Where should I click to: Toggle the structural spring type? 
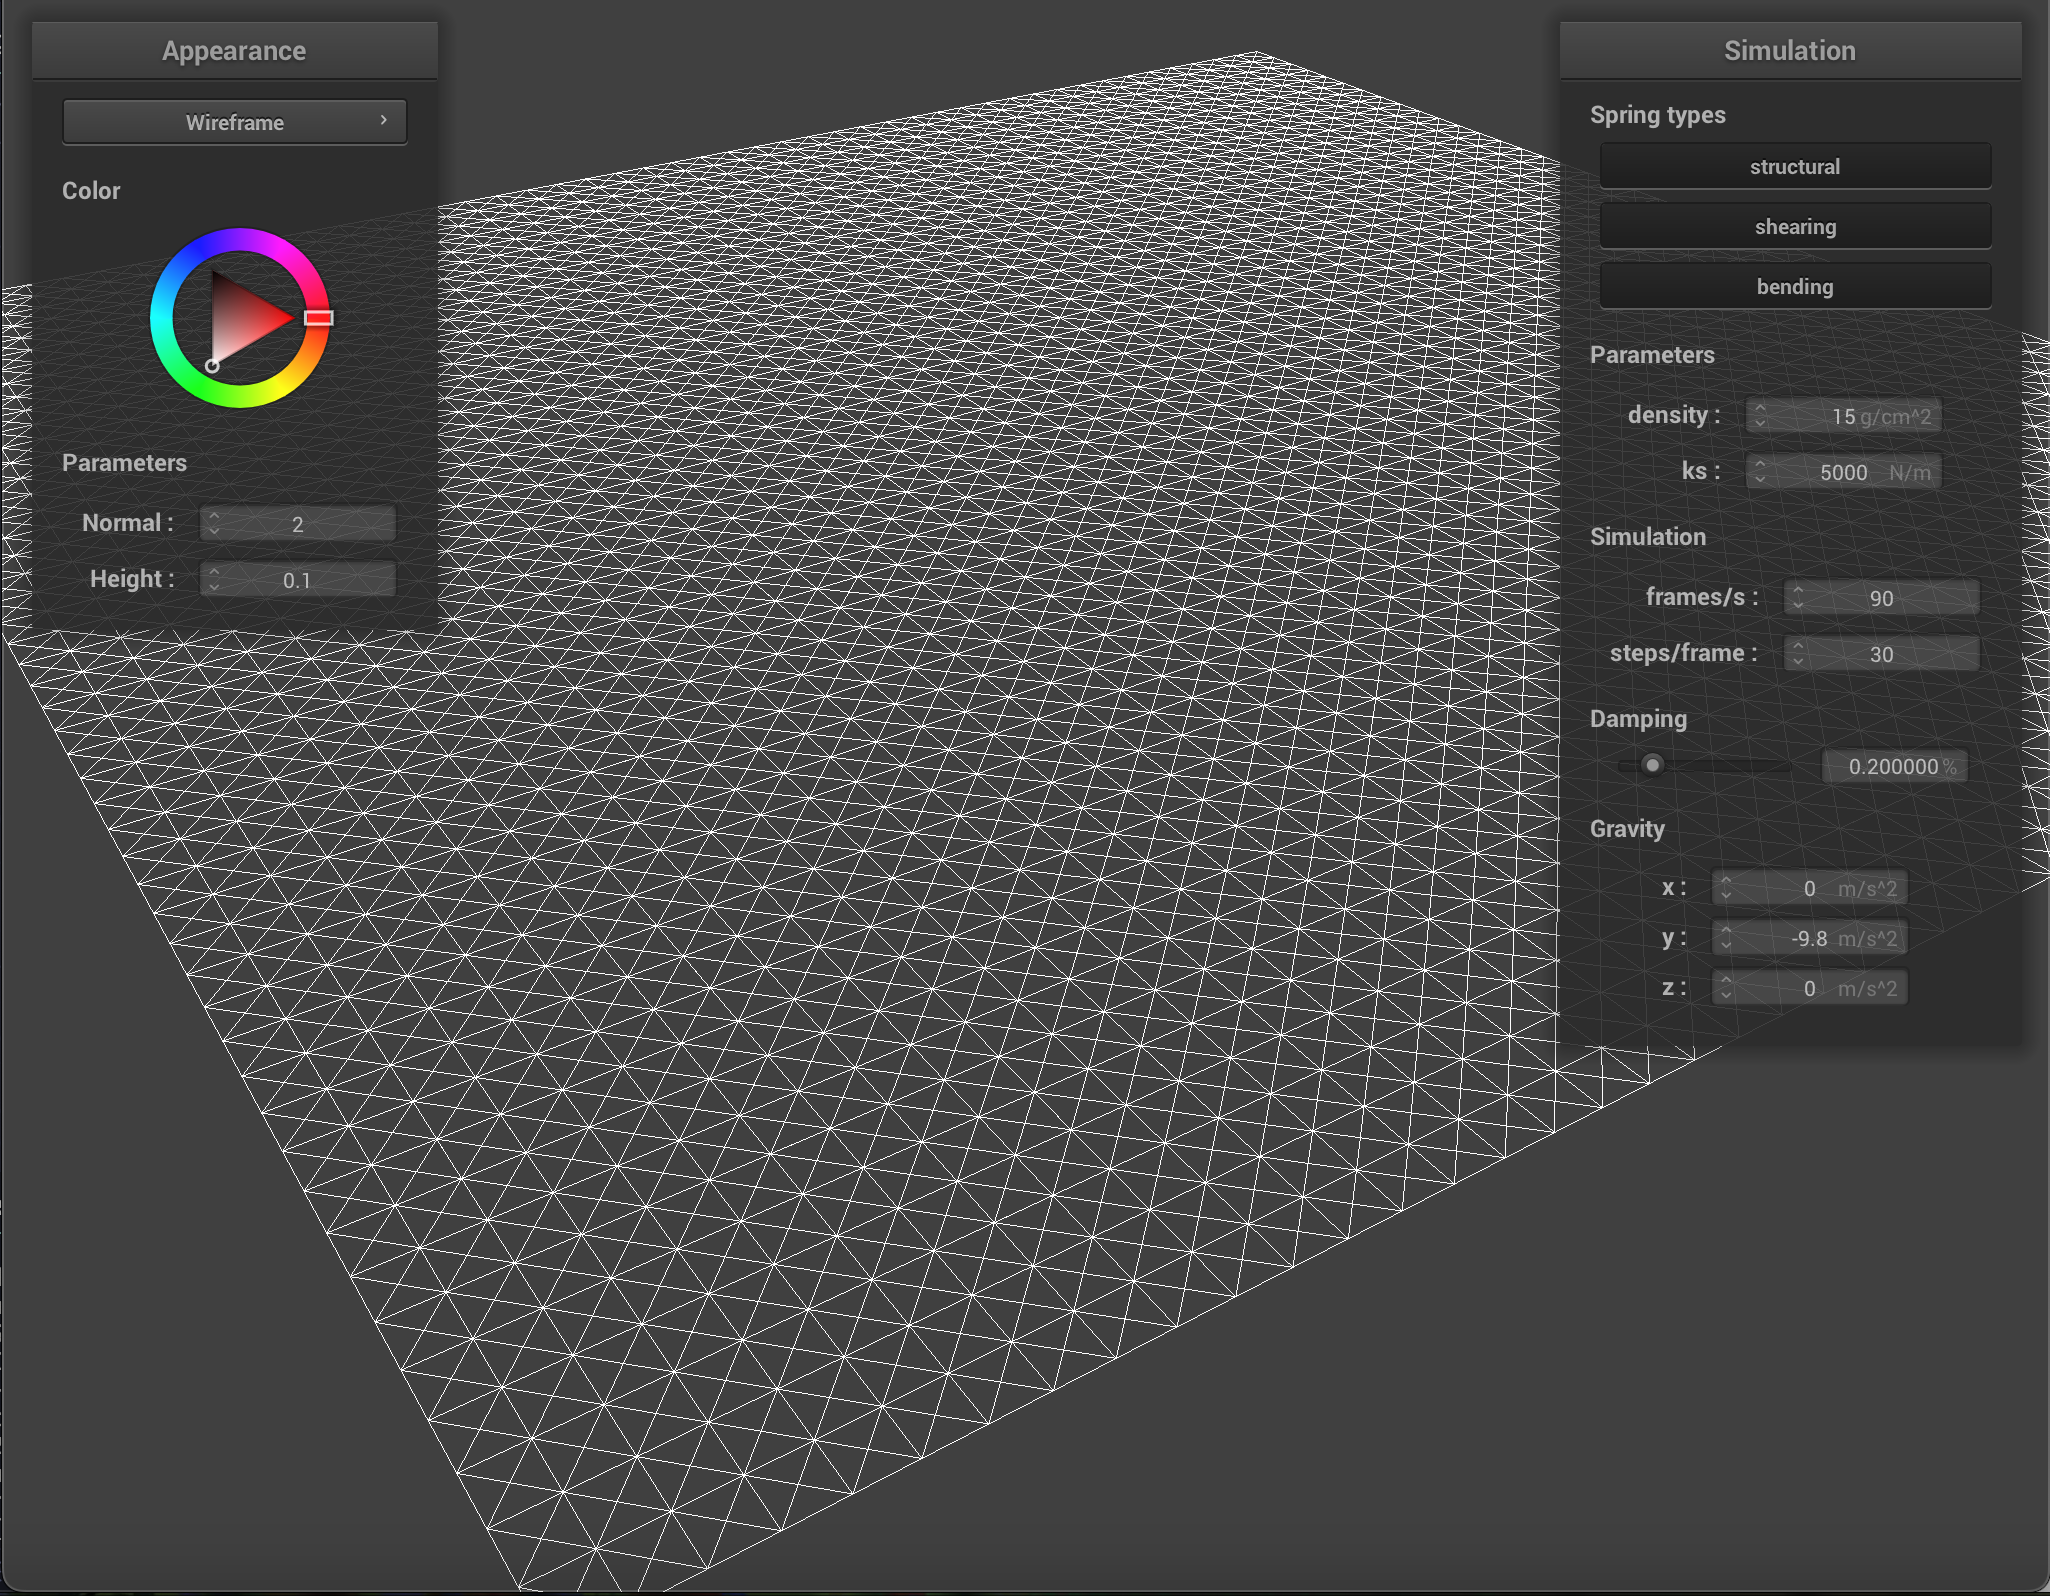pyautogui.click(x=1795, y=167)
